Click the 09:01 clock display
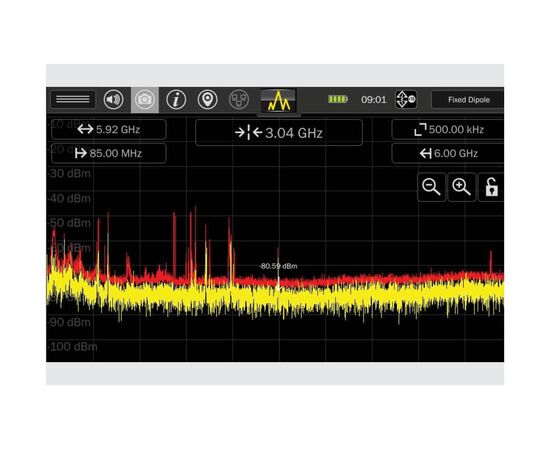The image size is (550, 450). [x=374, y=100]
